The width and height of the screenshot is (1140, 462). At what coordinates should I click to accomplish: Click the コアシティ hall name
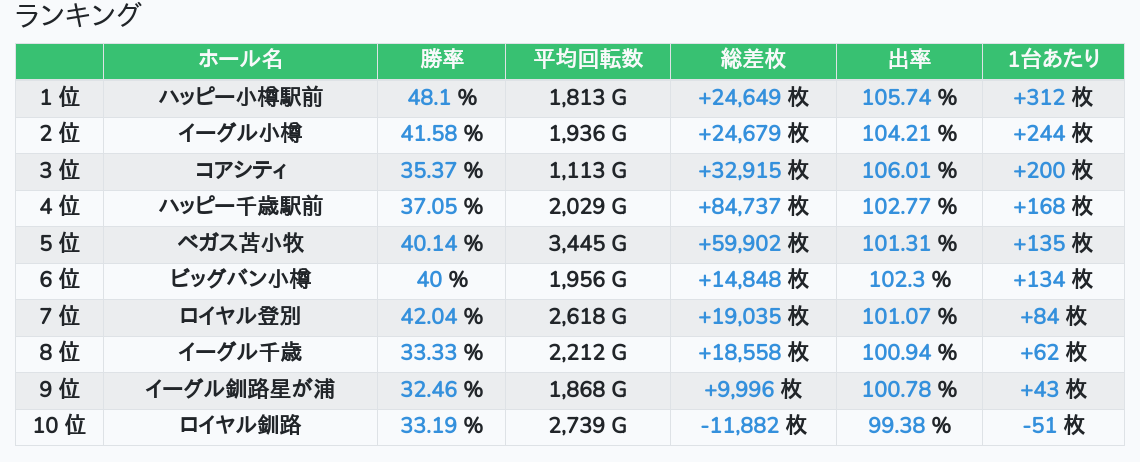click(x=240, y=170)
